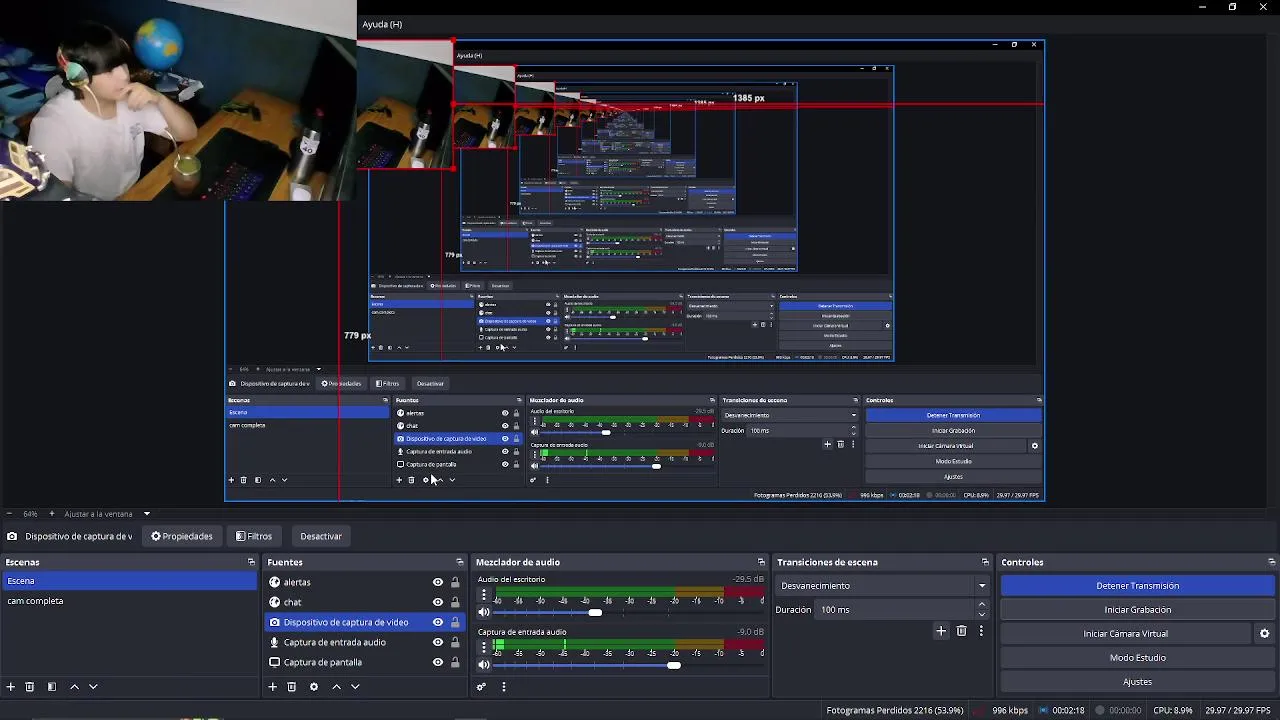Screen dimensions: 1280x720
Task: Float the Escenas dock panel
Action: coord(251,562)
